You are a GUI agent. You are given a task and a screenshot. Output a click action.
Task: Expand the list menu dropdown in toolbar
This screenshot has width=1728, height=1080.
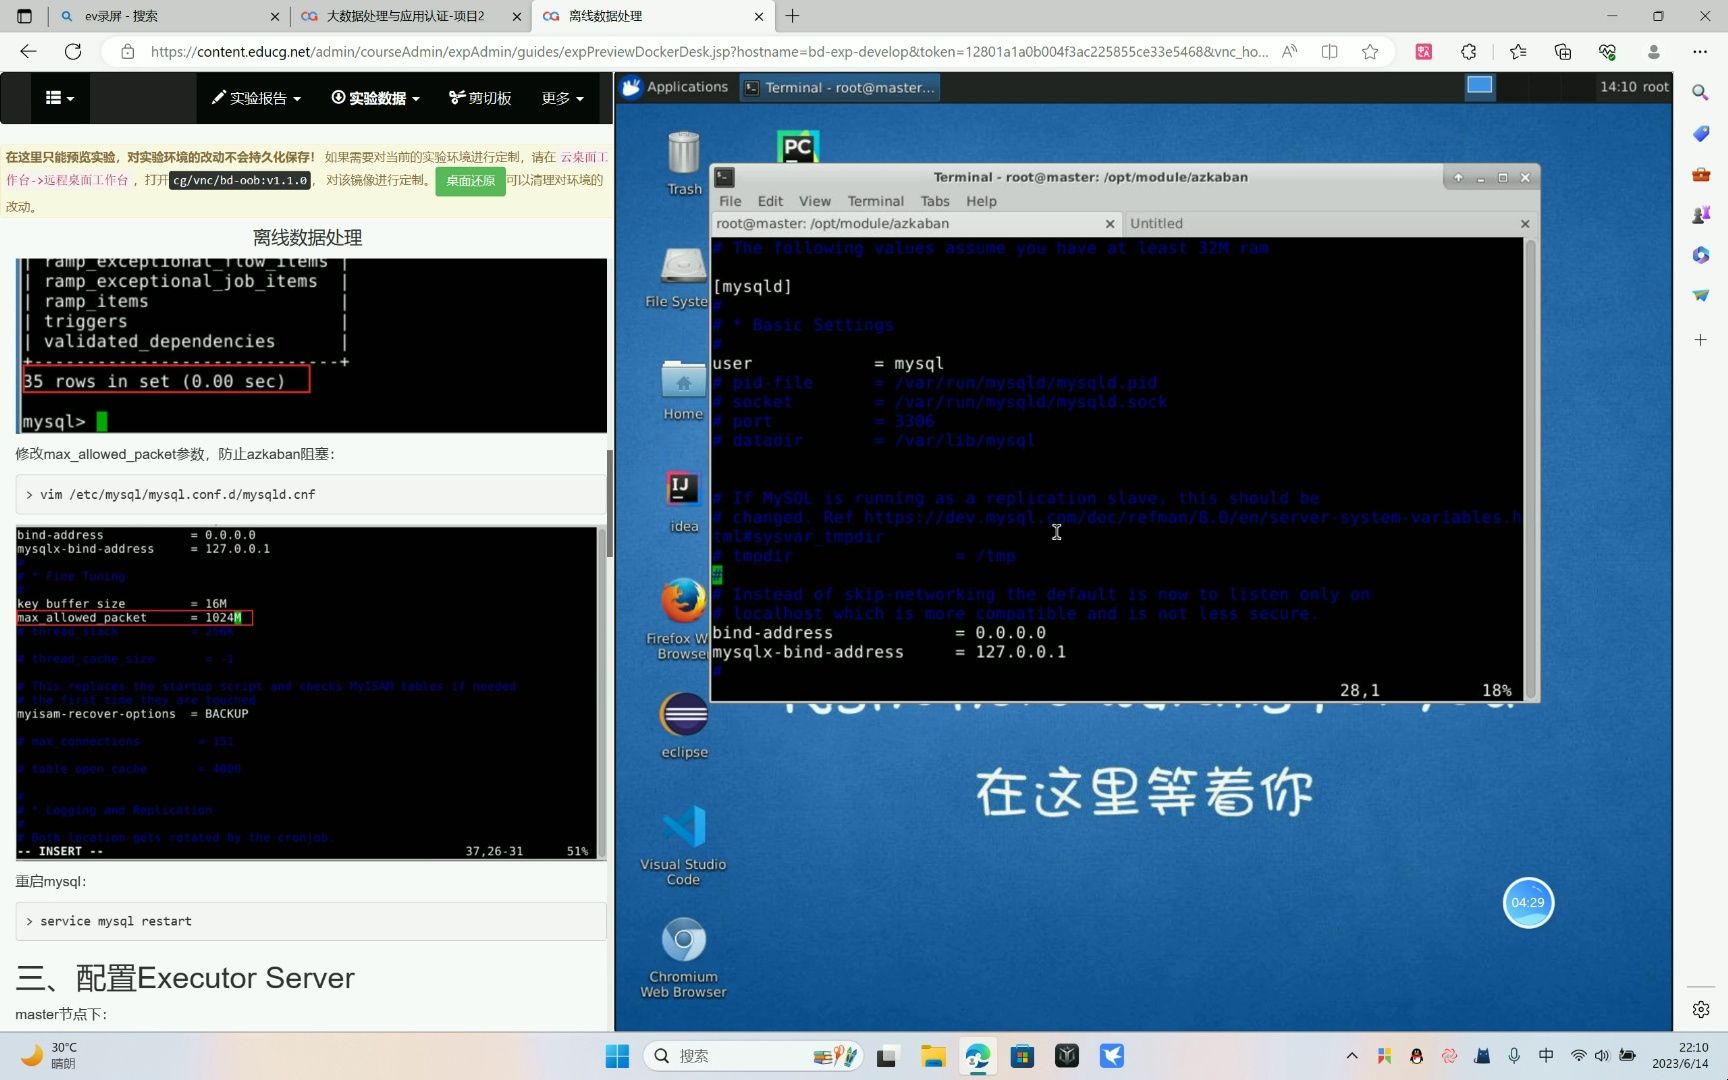(x=60, y=98)
